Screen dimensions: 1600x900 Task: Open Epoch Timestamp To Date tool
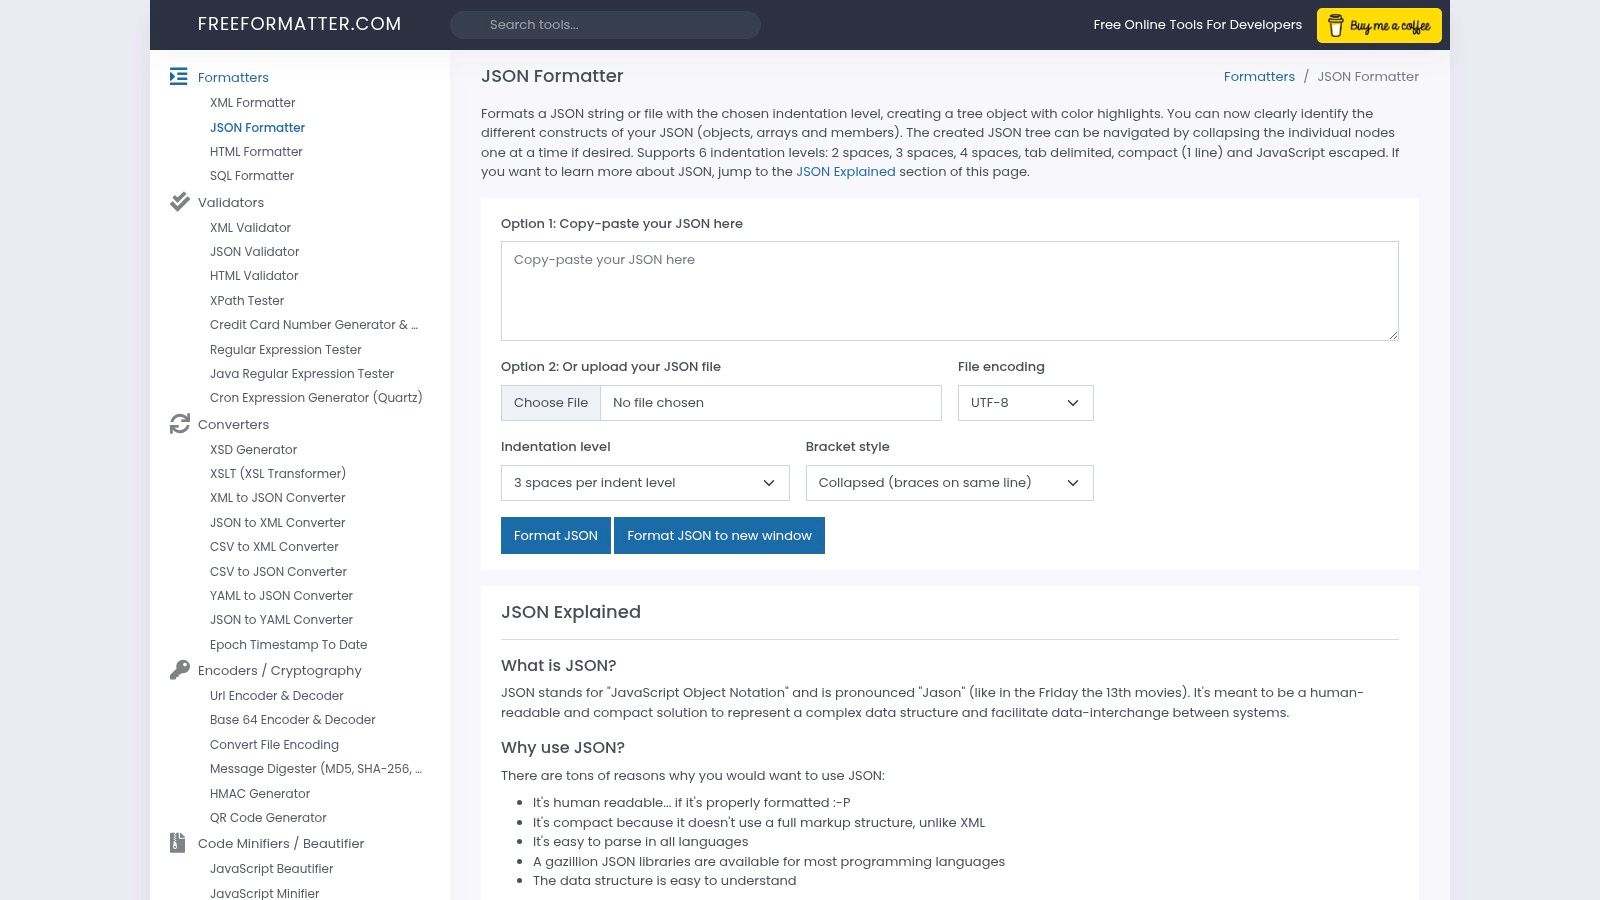pos(288,644)
